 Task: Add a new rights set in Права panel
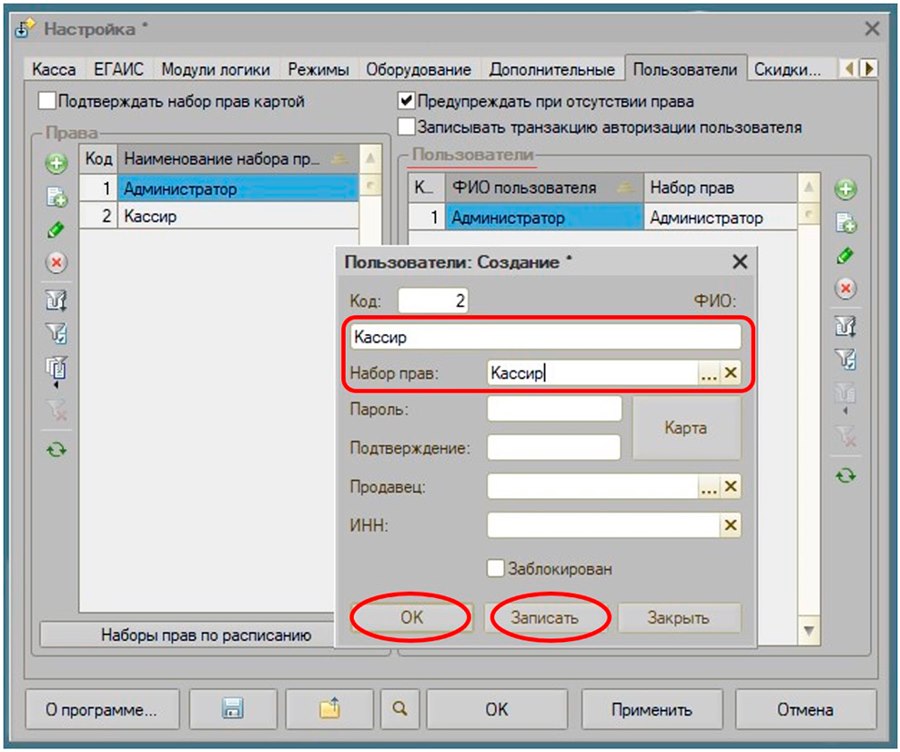[56, 164]
